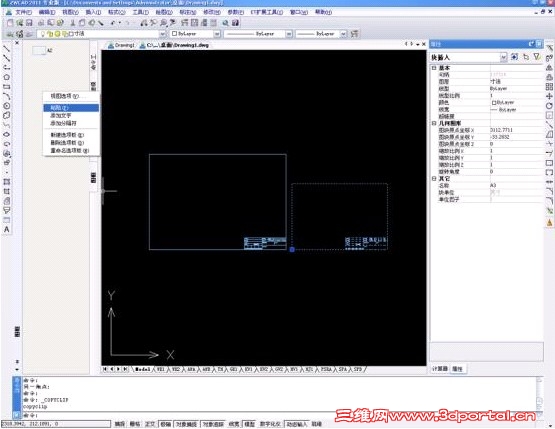Switch to the 计算器 calculator tab

440,369
